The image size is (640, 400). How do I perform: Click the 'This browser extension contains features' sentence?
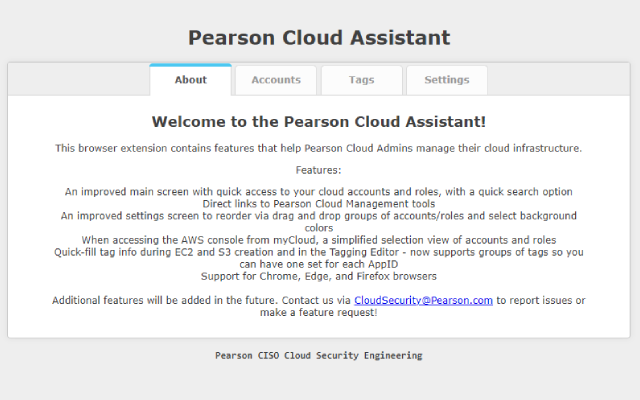click(319, 148)
